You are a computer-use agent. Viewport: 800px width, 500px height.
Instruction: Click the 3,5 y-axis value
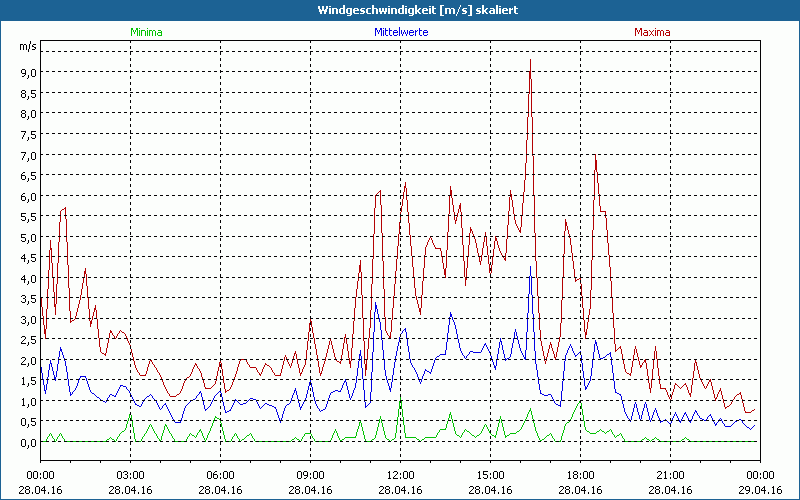28,299
